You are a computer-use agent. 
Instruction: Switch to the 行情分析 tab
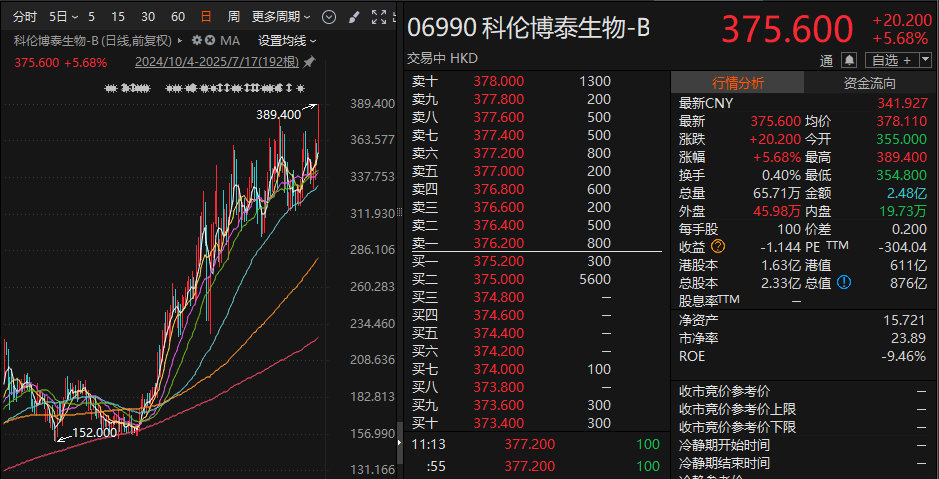pos(737,83)
